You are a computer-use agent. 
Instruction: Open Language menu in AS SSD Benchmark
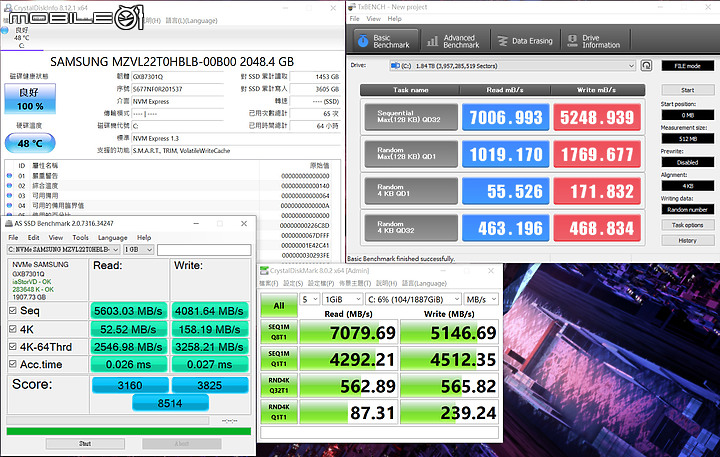coord(112,237)
